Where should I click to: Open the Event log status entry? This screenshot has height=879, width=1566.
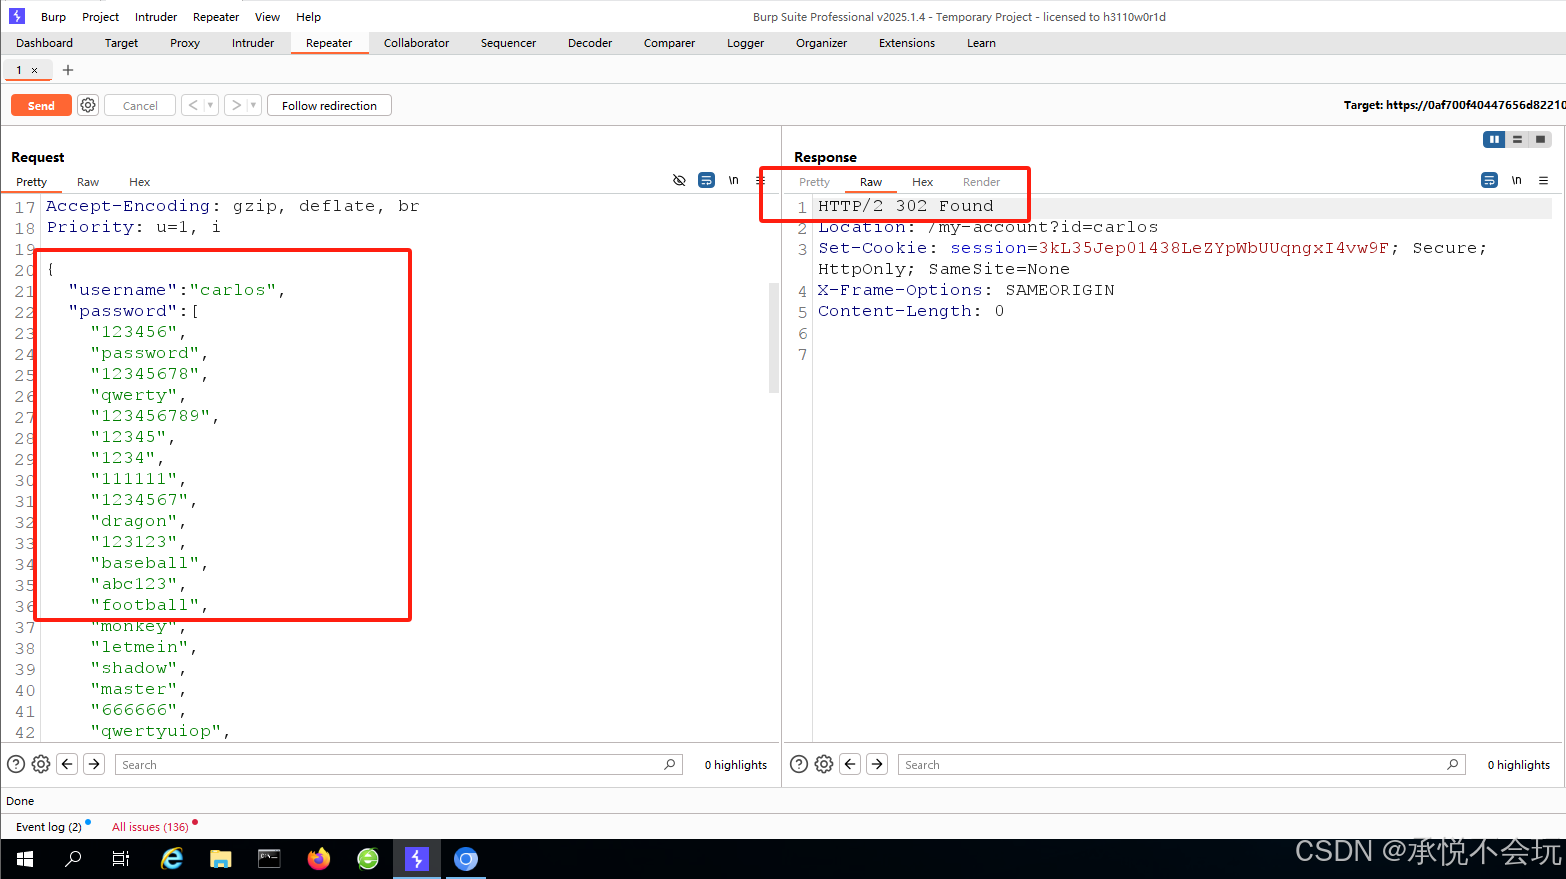tap(49, 827)
